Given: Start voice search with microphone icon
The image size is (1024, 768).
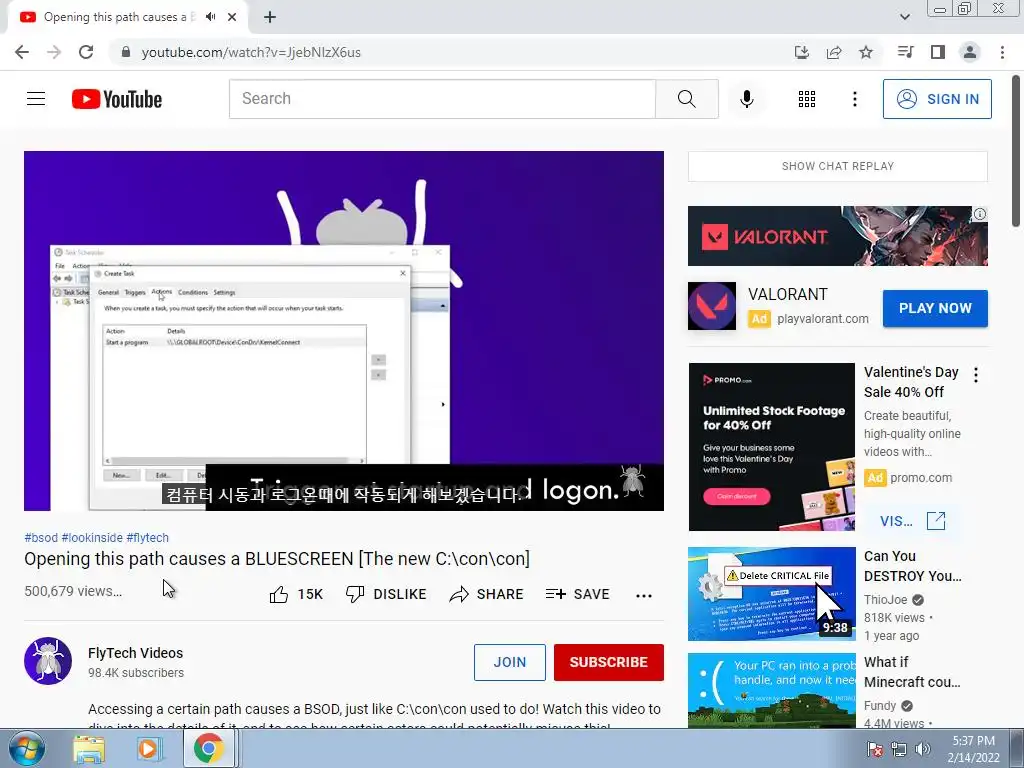Looking at the screenshot, I should (x=747, y=99).
